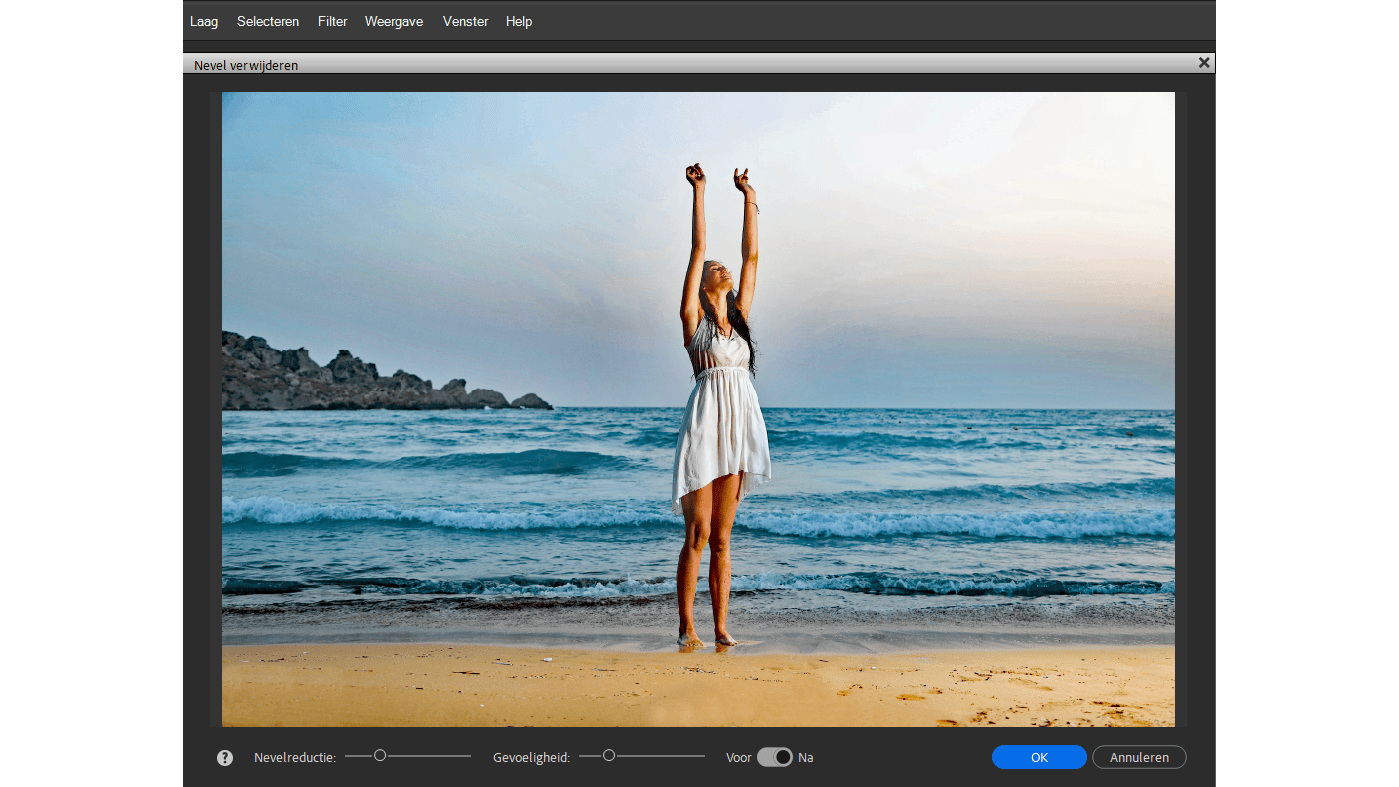Open the Selecteren menu

pyautogui.click(x=268, y=21)
